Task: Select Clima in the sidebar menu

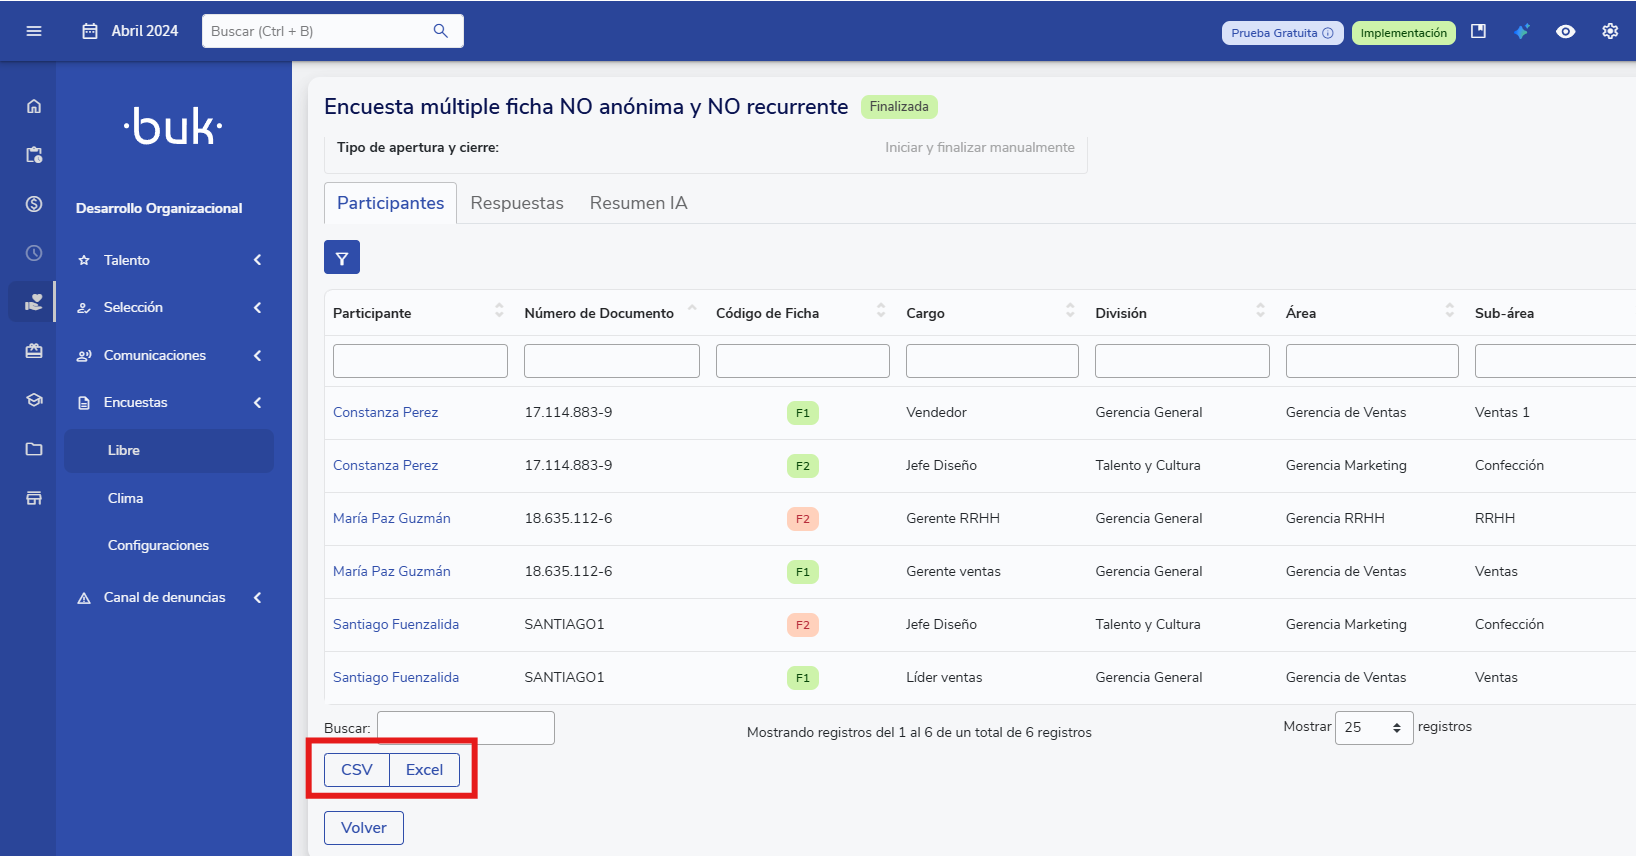Action: coord(126,498)
